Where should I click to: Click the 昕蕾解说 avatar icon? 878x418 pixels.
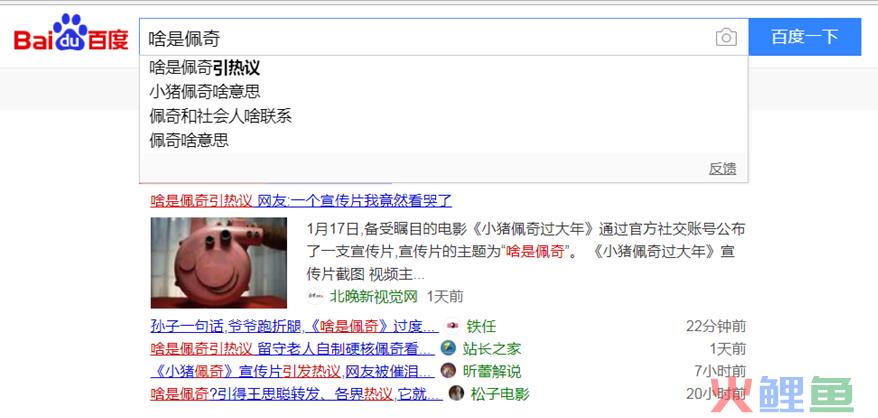click(449, 371)
